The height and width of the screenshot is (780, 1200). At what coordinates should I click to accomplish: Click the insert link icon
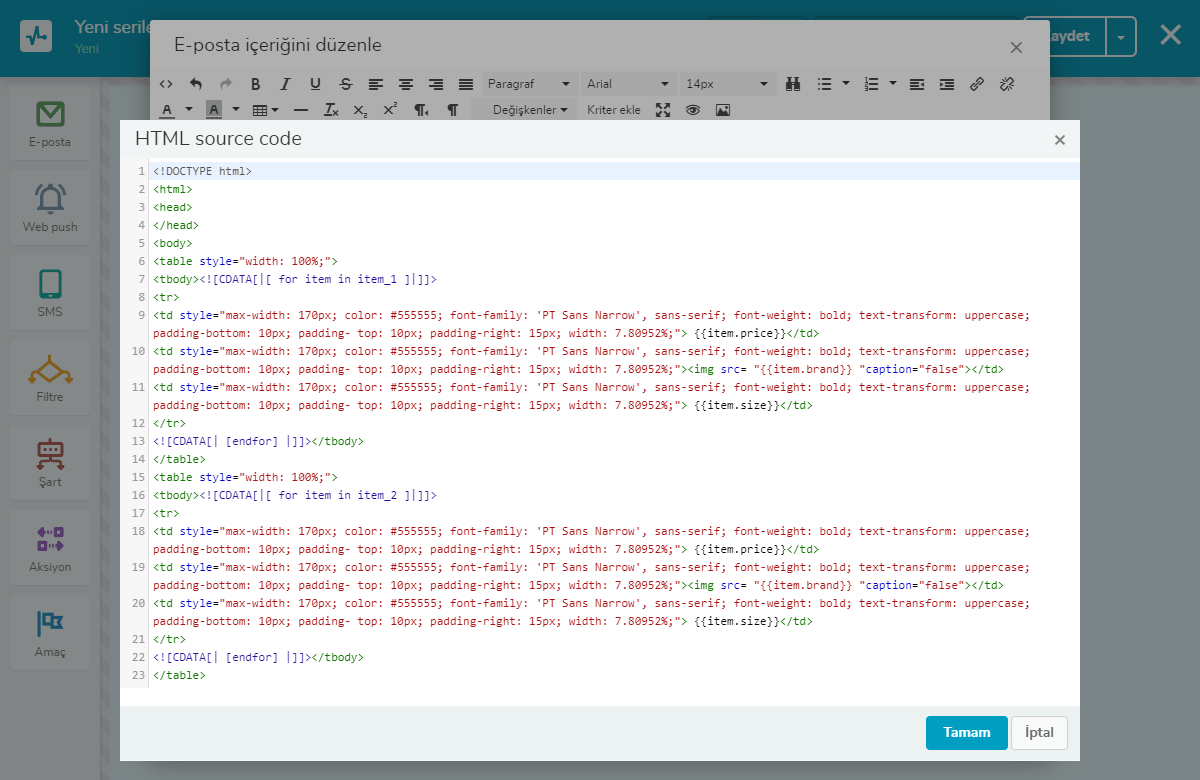pyautogui.click(x=977, y=84)
